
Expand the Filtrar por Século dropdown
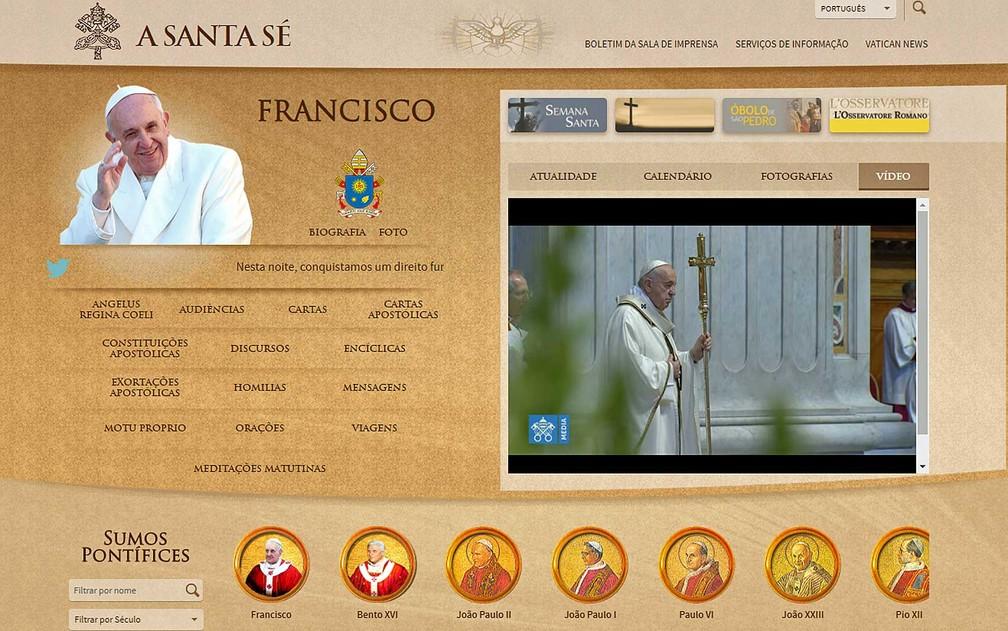(136, 619)
